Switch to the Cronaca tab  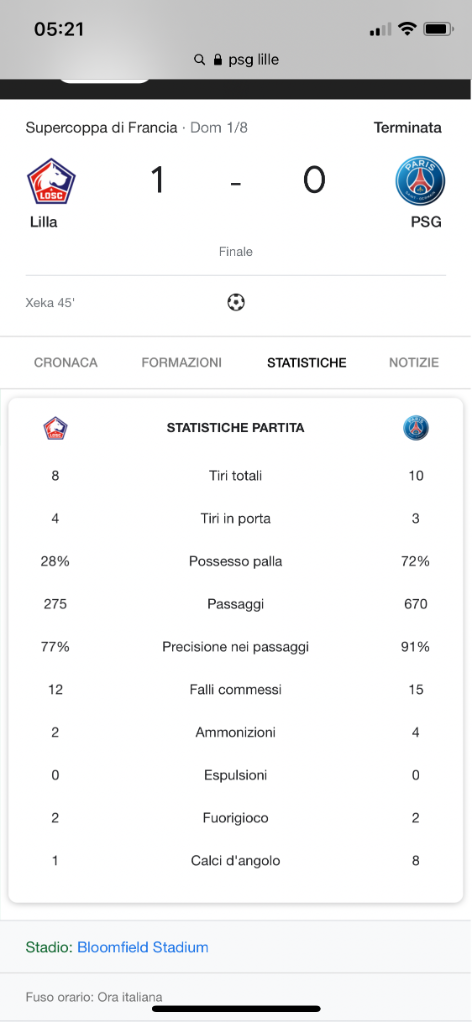[66, 362]
